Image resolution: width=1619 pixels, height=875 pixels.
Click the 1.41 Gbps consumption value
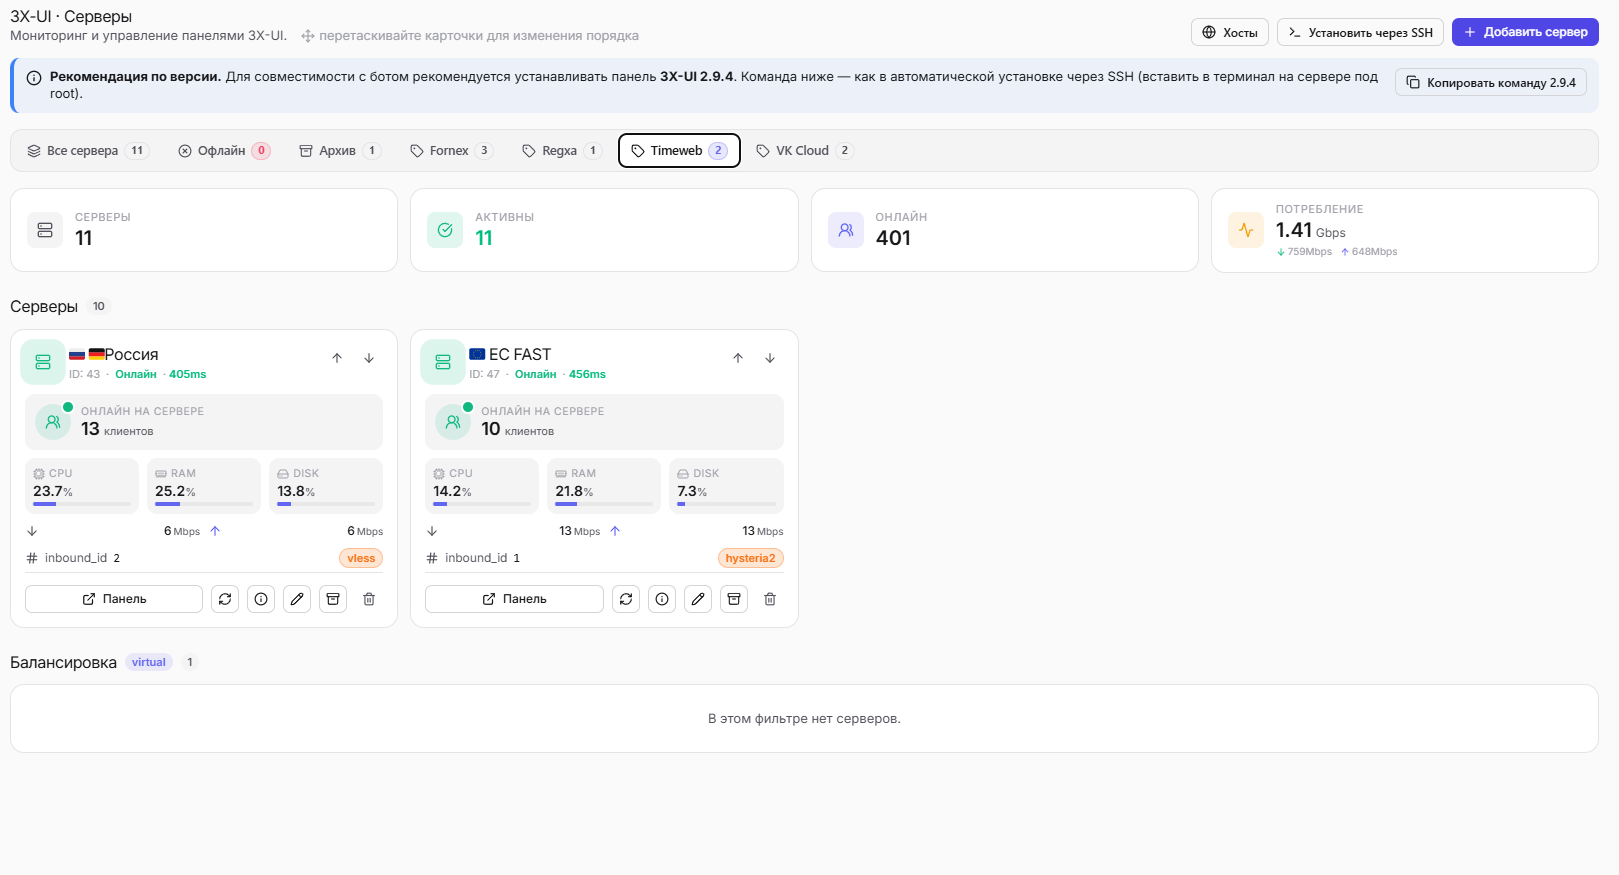1310,230
